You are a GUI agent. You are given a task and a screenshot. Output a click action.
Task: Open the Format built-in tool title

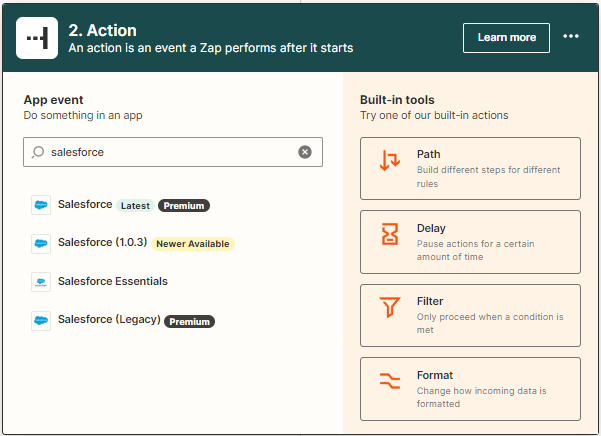(x=435, y=375)
